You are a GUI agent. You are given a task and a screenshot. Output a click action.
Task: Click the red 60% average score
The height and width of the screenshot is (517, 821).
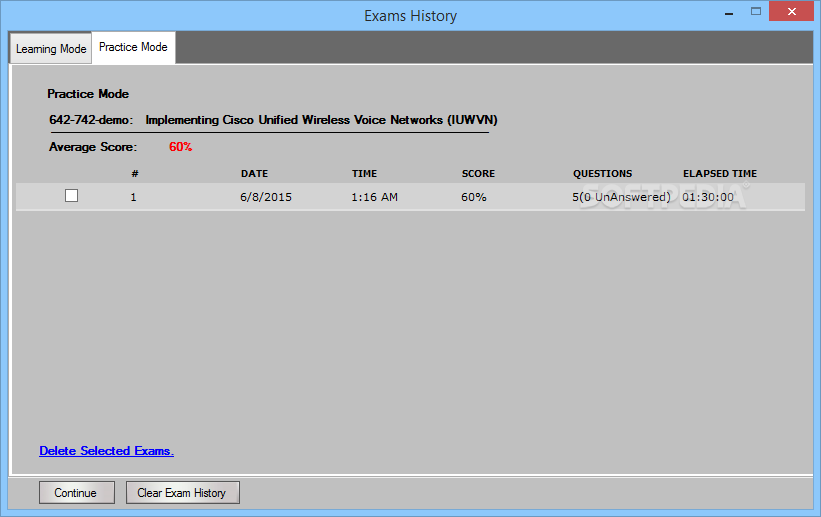coord(181,147)
